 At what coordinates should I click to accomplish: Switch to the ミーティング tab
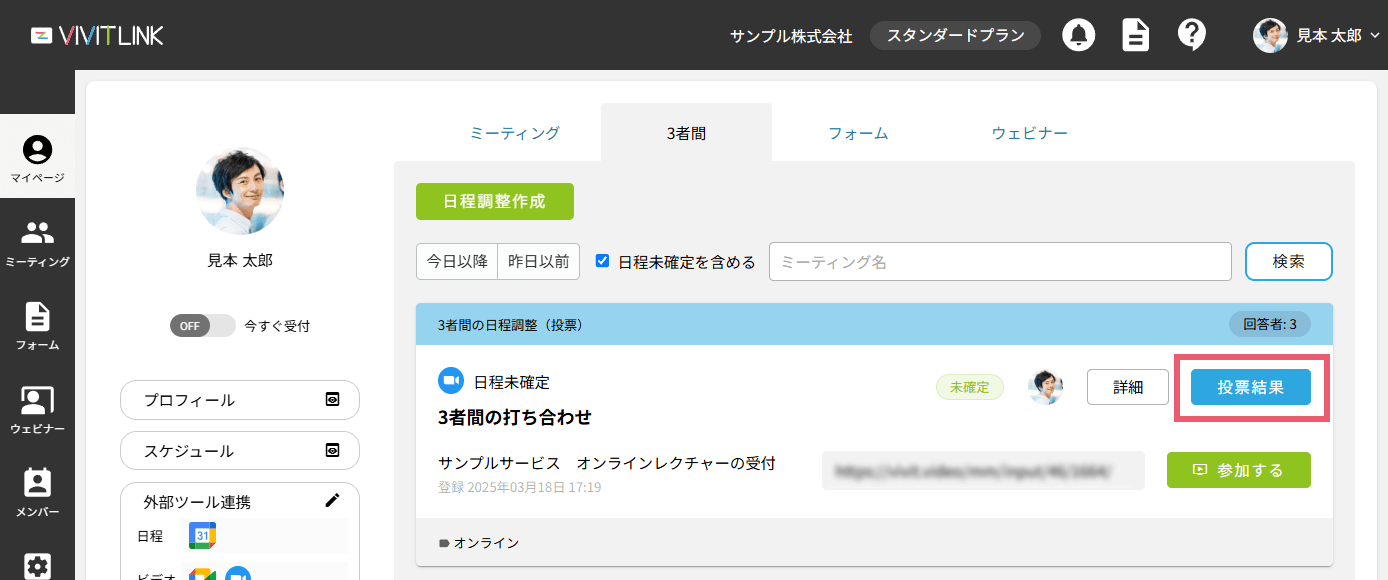(x=515, y=133)
